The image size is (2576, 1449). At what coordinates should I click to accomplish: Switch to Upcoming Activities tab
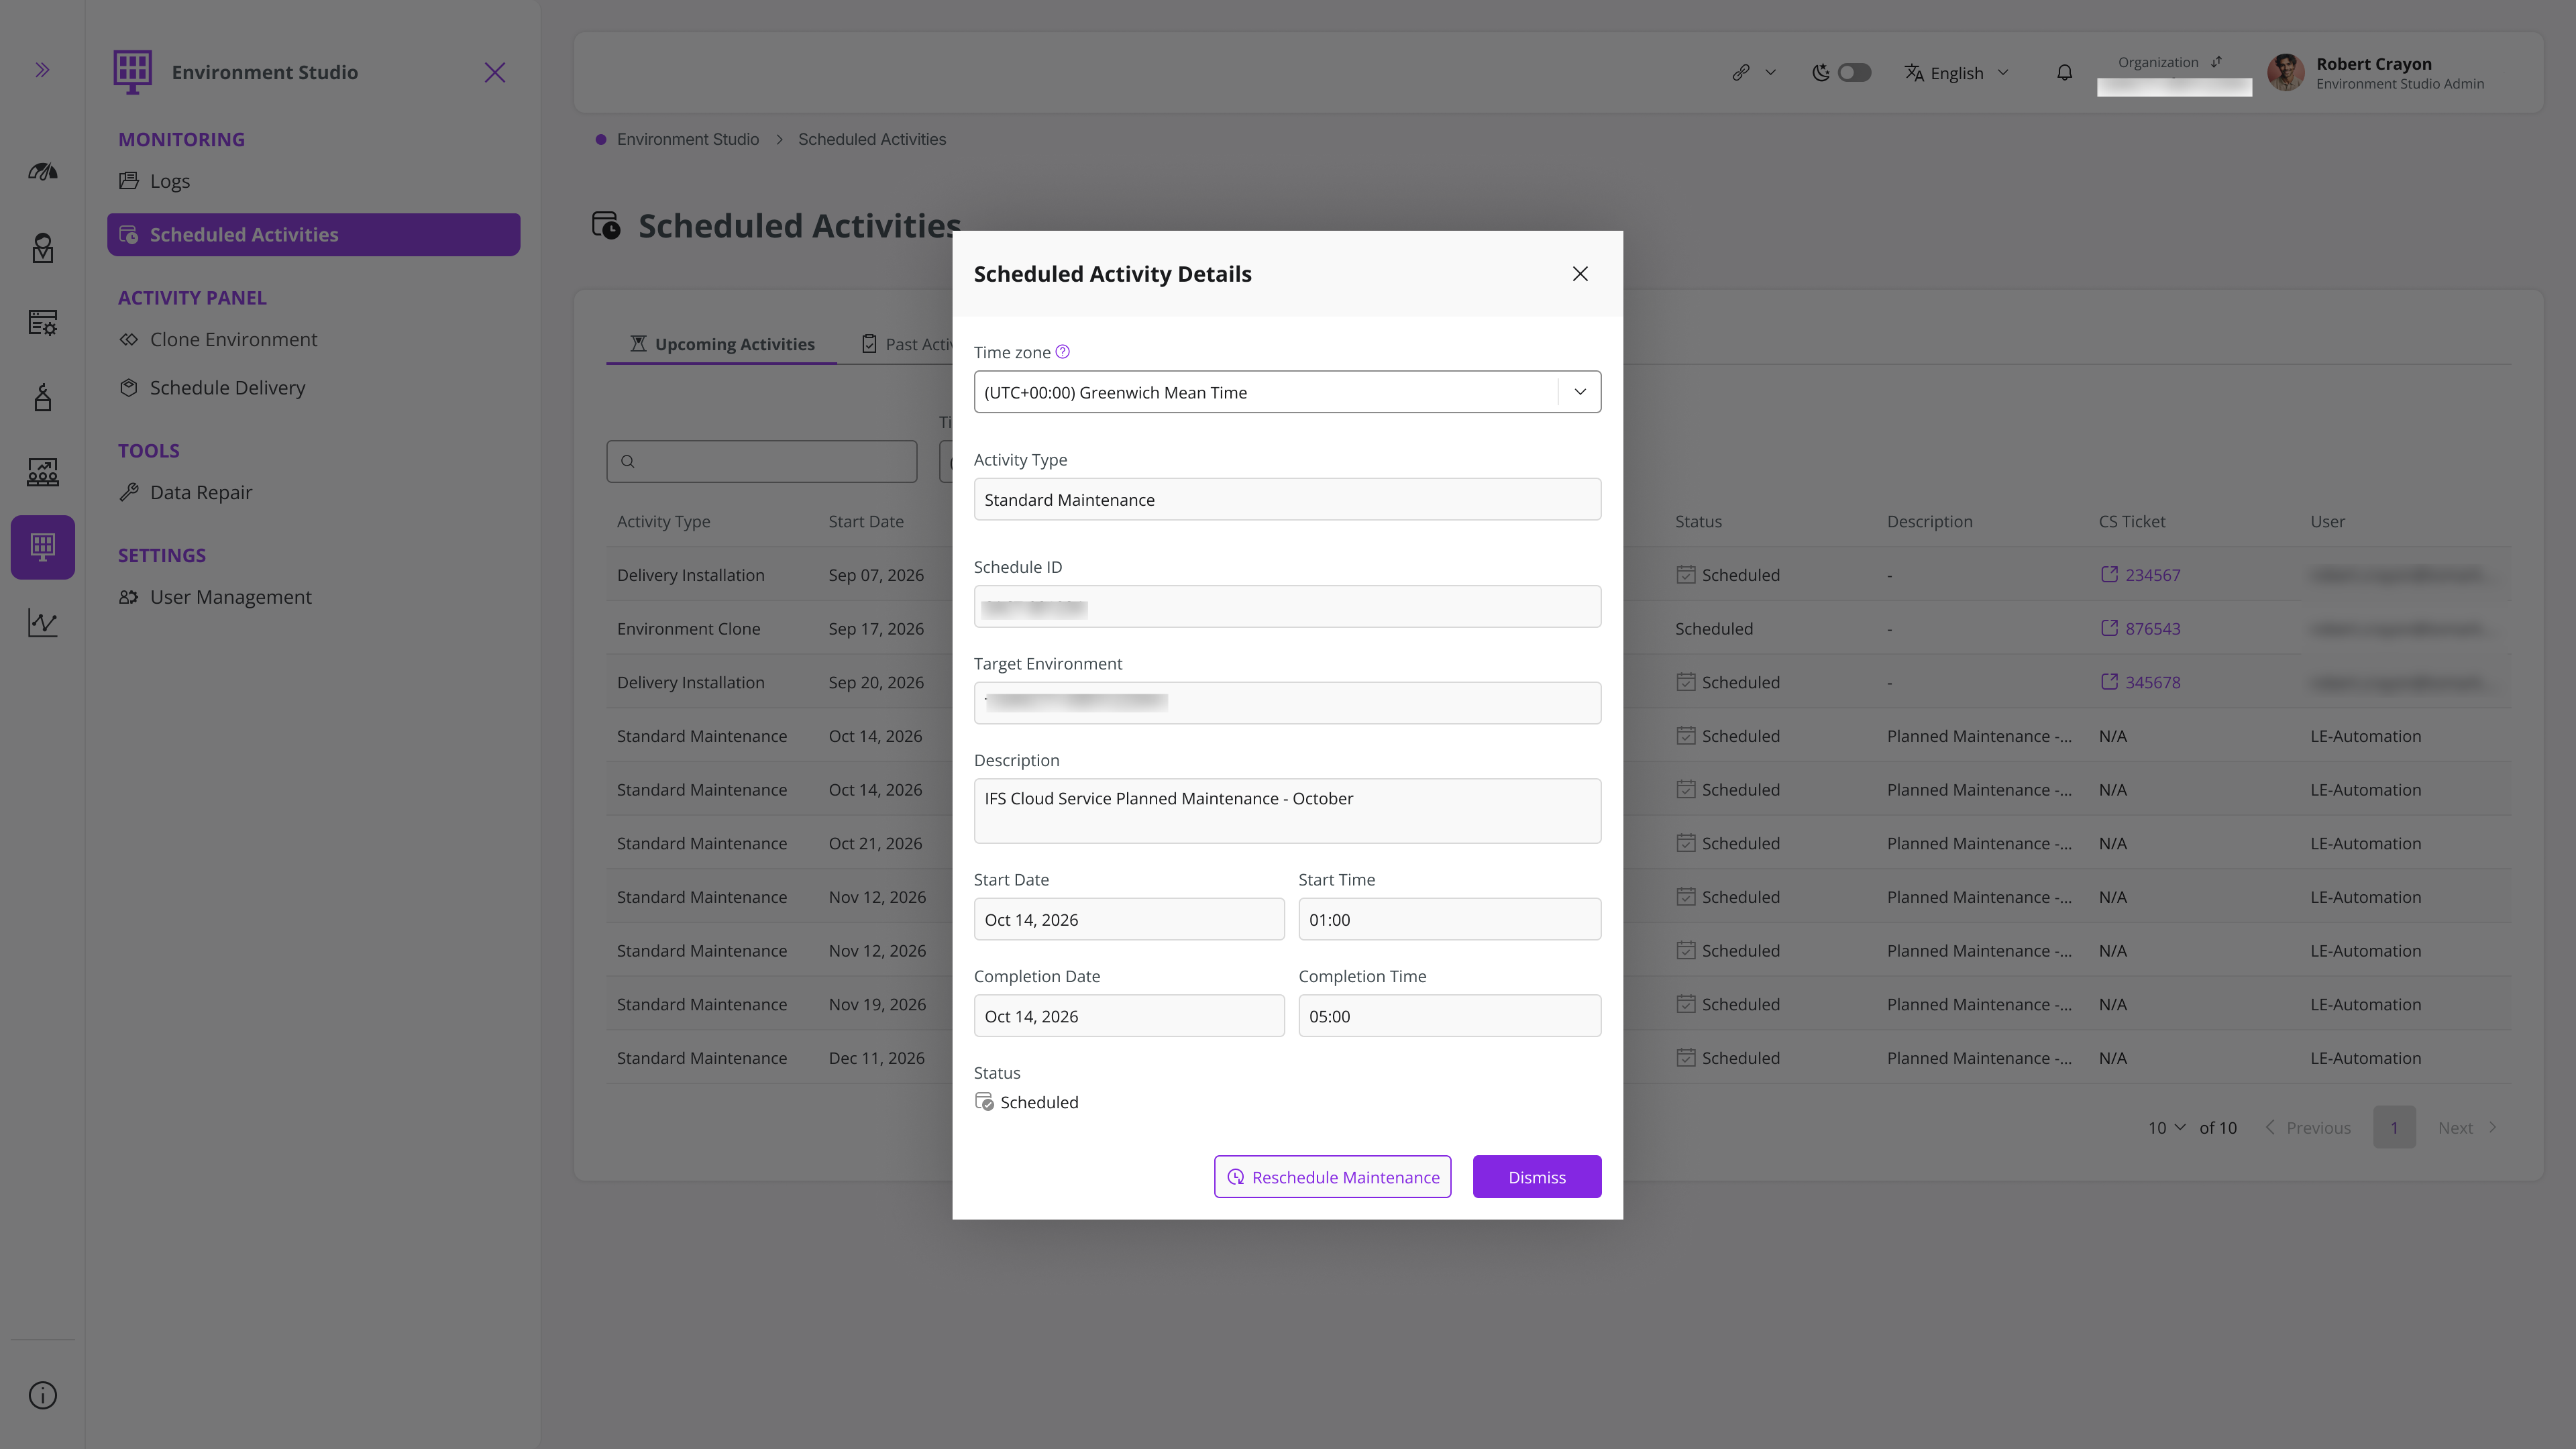pos(722,344)
